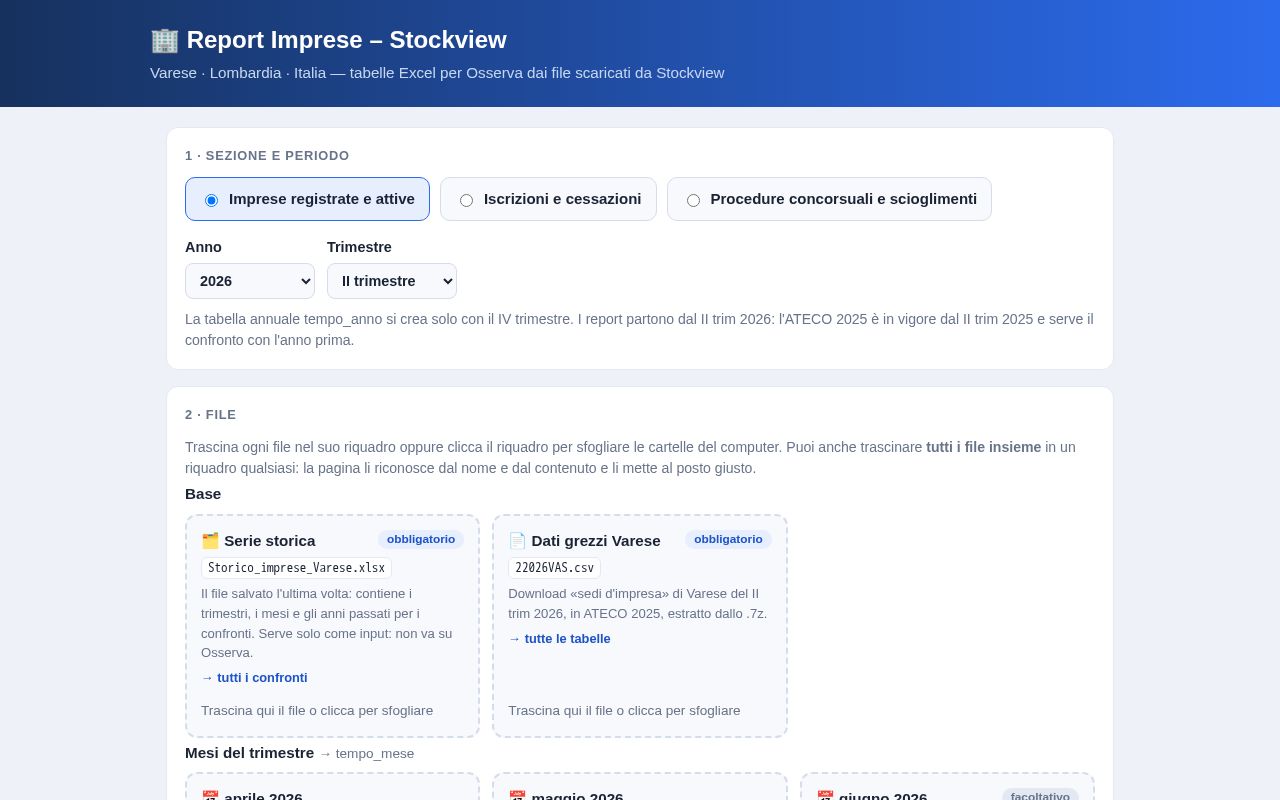Follow the 'tutti i confronti' link
The height and width of the screenshot is (800, 1280).
254,678
